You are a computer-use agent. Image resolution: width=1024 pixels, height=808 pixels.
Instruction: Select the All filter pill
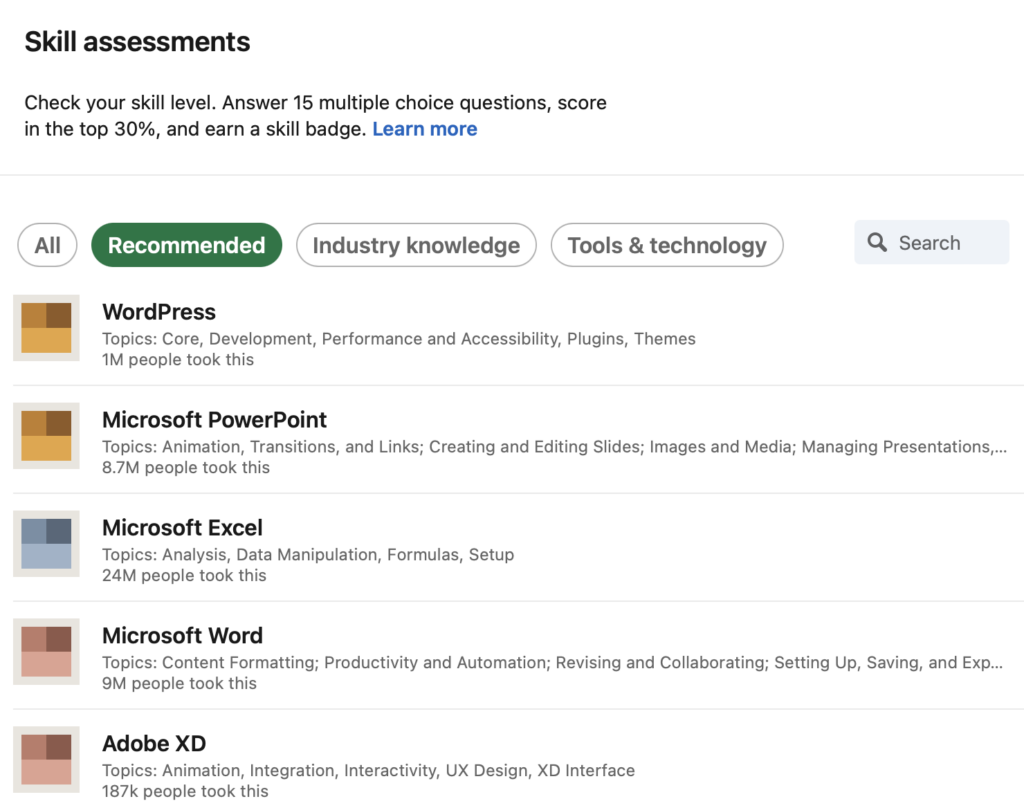pyautogui.click(x=48, y=245)
